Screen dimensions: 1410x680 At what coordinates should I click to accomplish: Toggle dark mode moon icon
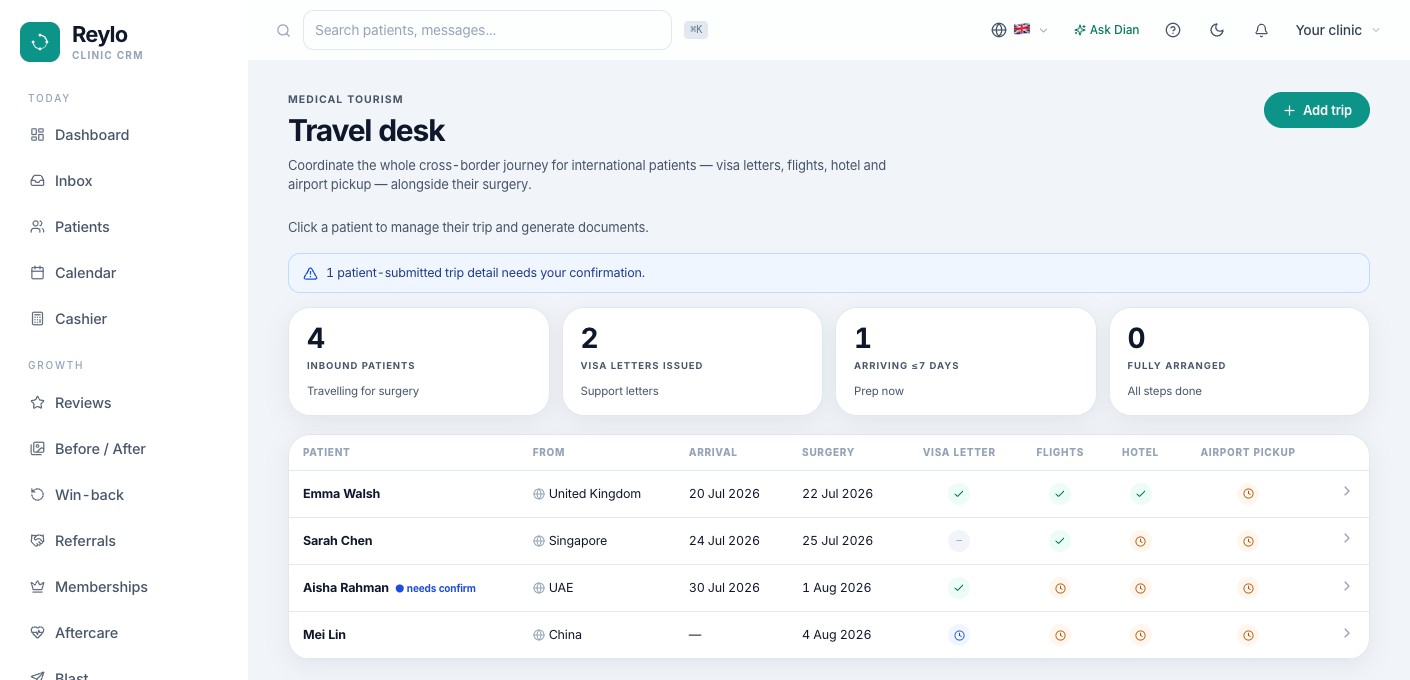coord(1217,30)
